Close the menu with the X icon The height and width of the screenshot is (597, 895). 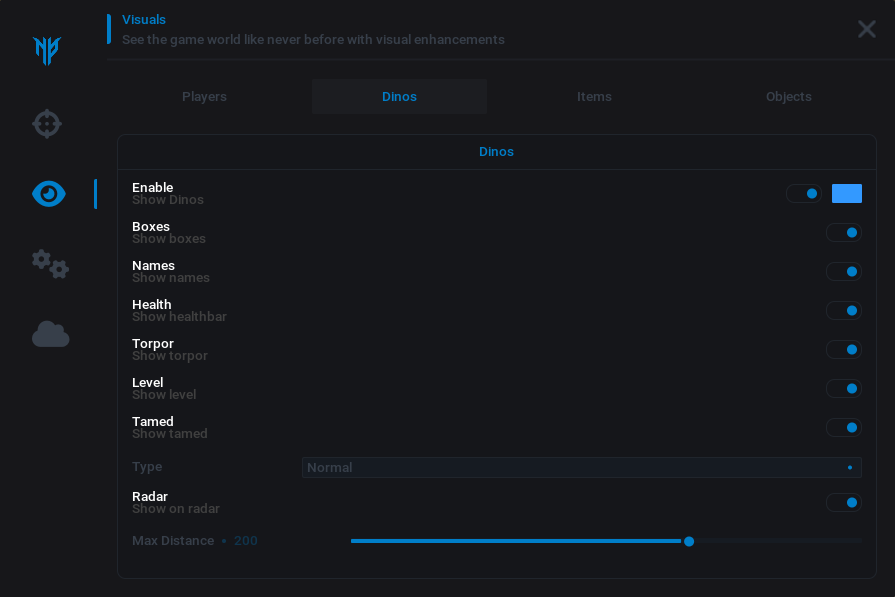[866, 29]
